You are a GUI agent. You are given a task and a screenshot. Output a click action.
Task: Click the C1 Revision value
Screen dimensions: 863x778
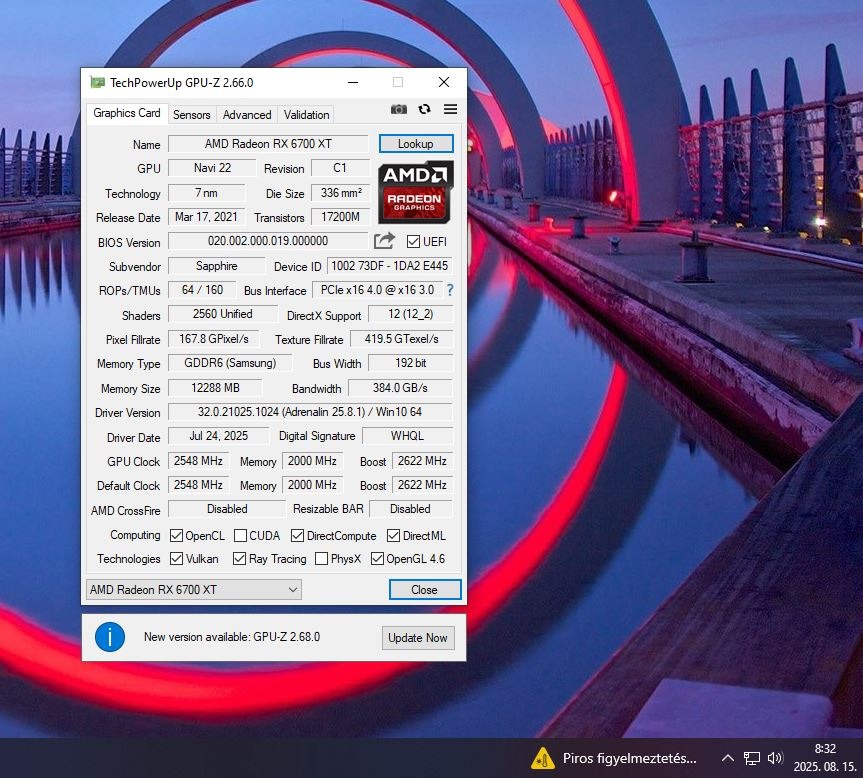[x=340, y=168]
